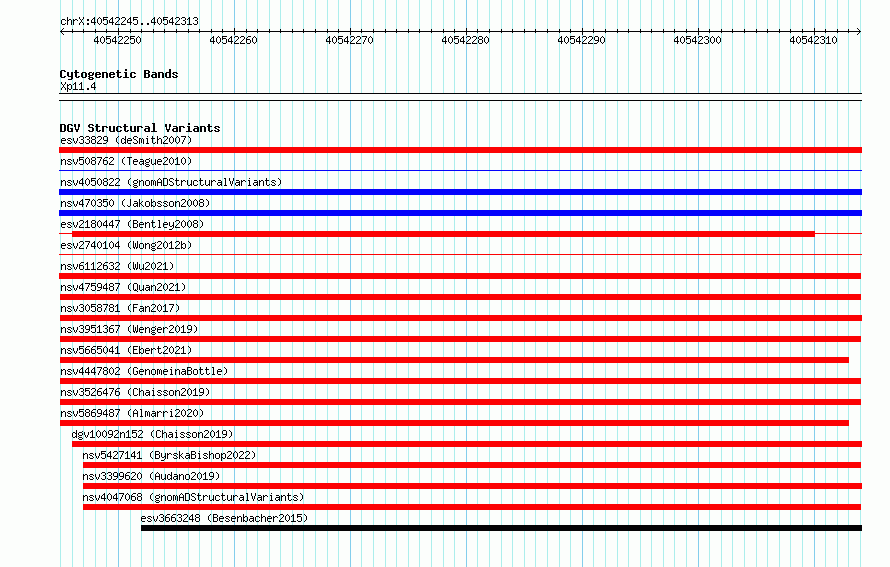Open the nsv5869487 (Almarri2020) label

click(132, 413)
